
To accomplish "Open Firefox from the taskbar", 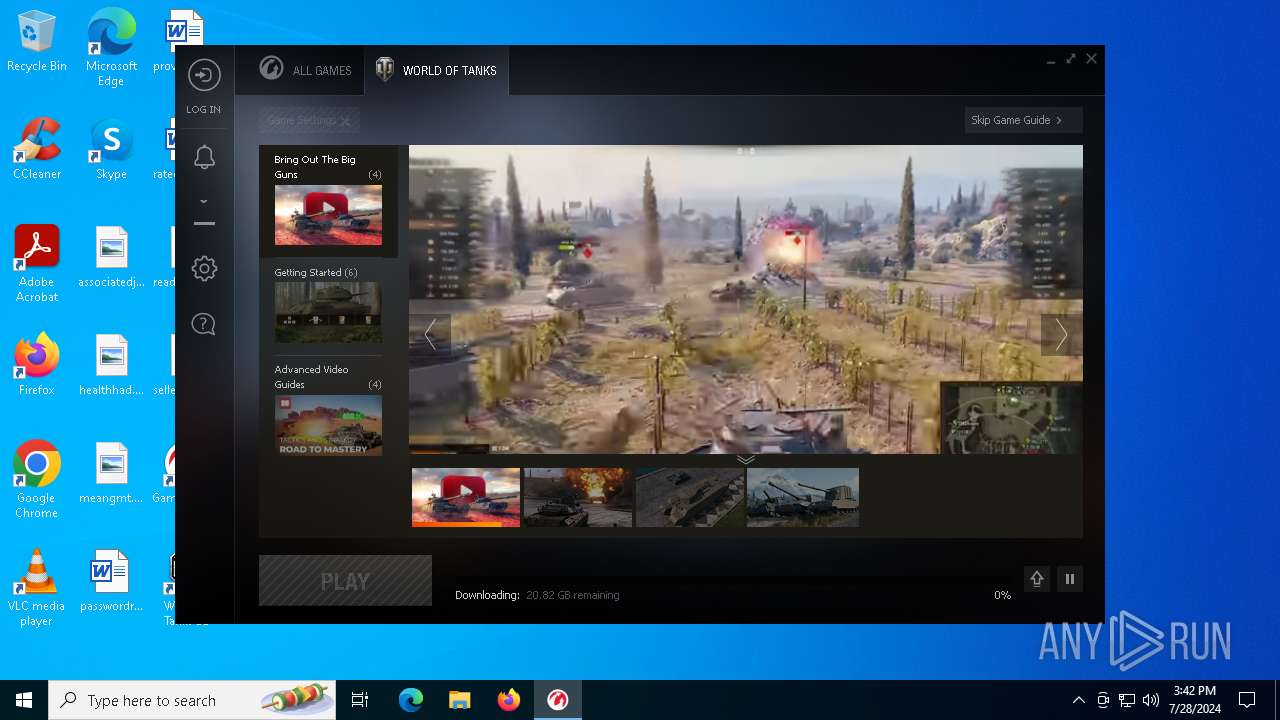I will tap(509, 700).
